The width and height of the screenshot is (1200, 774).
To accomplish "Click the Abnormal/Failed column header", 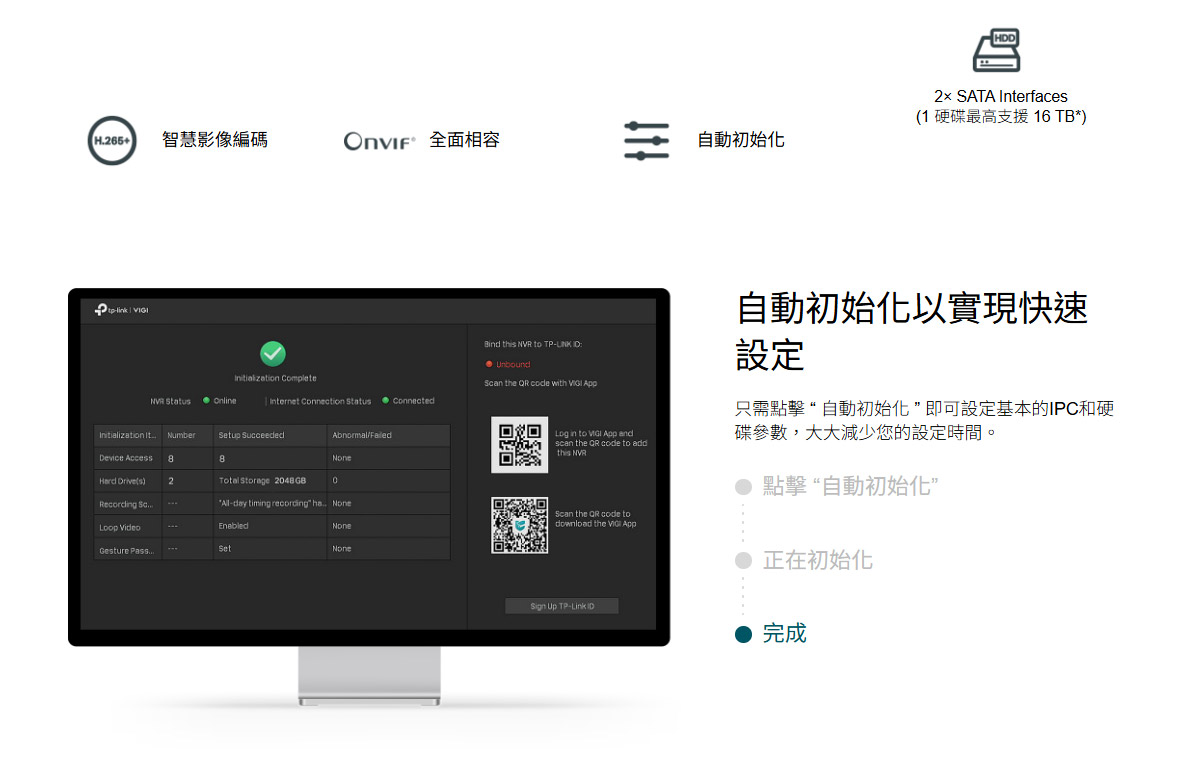I will pyautogui.click(x=362, y=435).
